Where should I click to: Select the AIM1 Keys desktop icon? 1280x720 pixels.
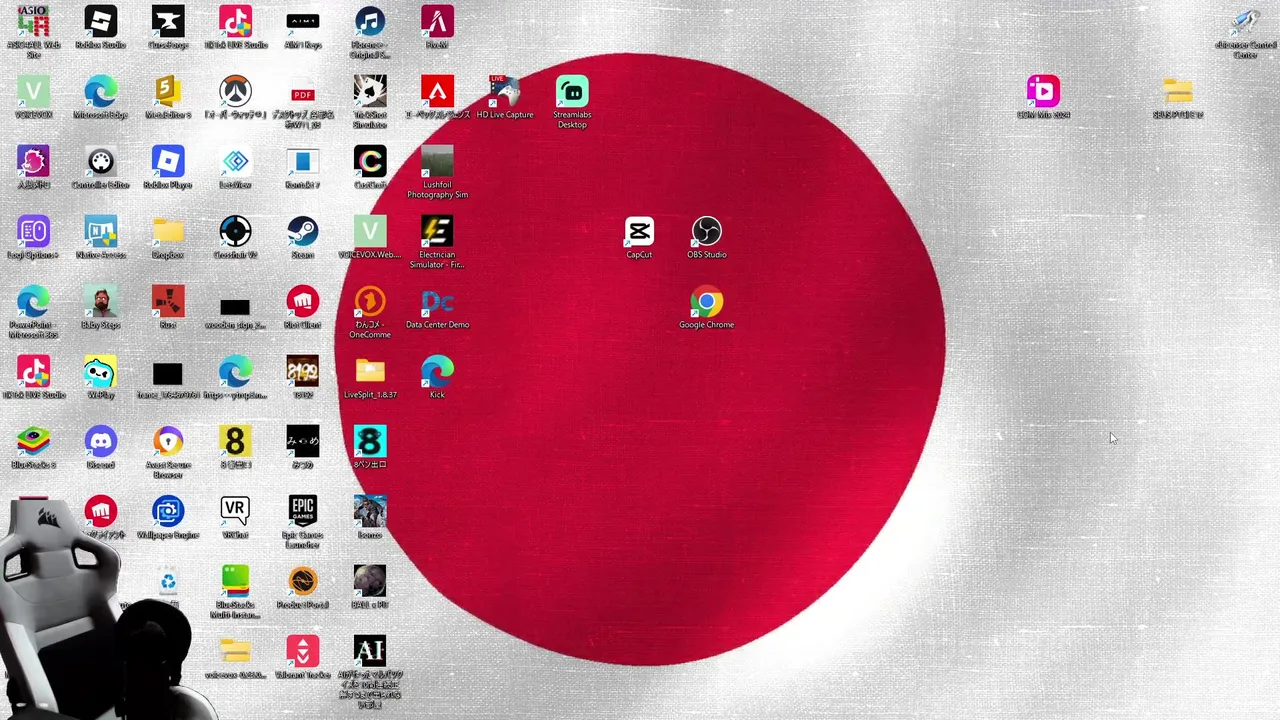click(x=303, y=22)
